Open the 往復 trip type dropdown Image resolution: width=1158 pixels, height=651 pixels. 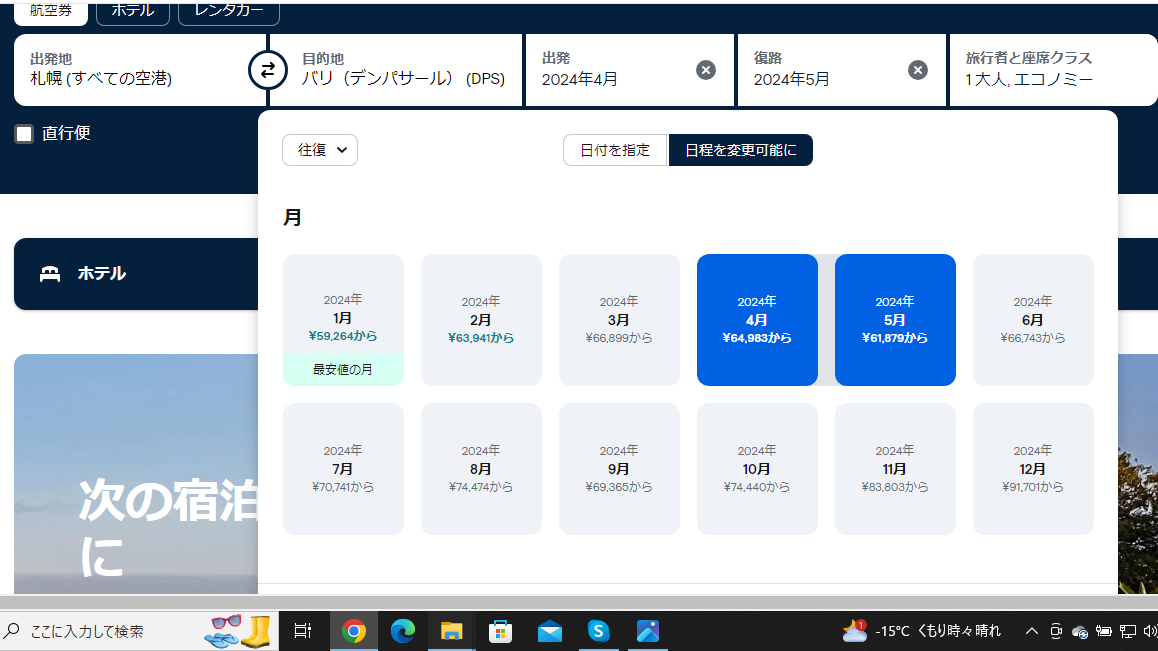click(320, 150)
